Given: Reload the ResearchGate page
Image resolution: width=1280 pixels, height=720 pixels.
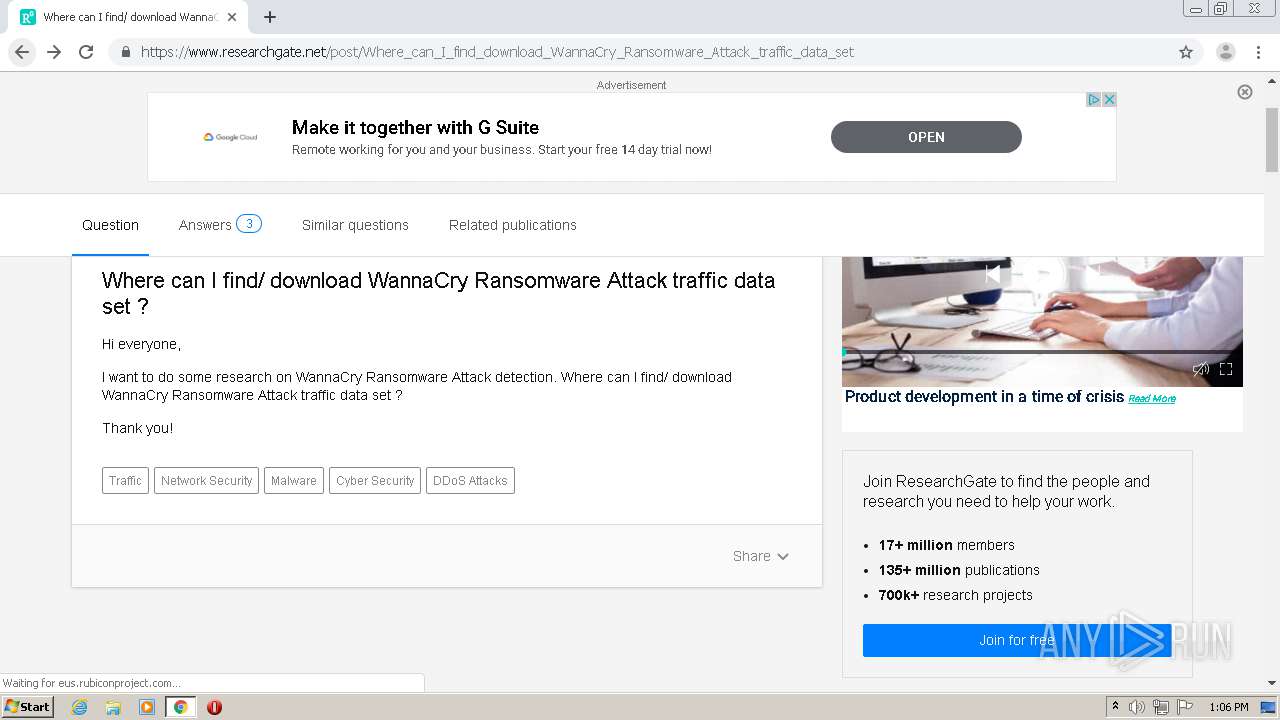Looking at the screenshot, I should (86, 52).
